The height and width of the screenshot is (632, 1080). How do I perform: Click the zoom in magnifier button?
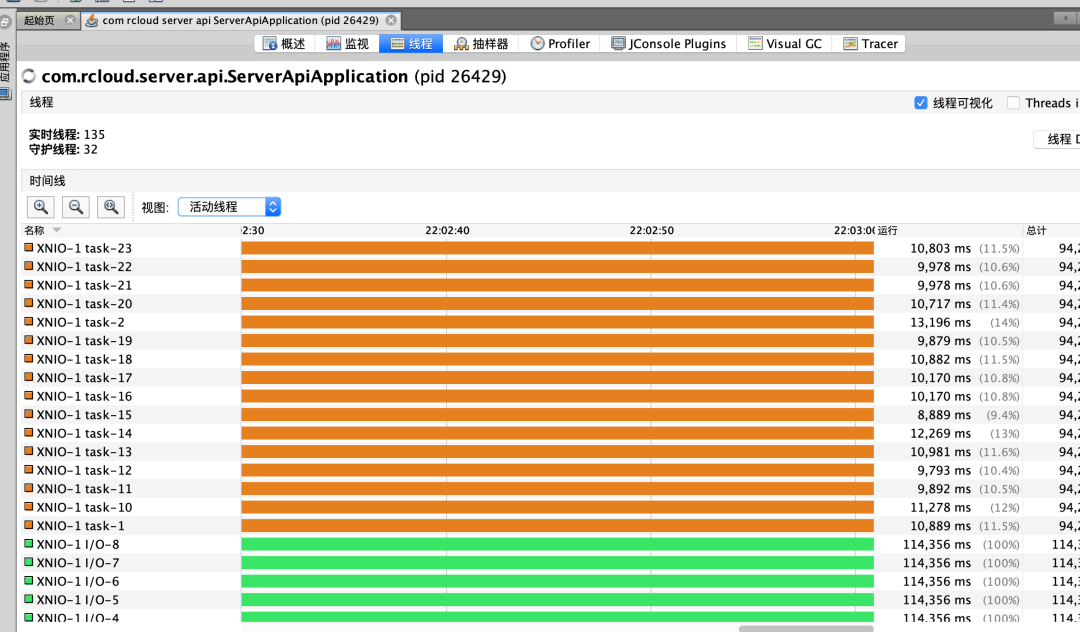[41, 207]
